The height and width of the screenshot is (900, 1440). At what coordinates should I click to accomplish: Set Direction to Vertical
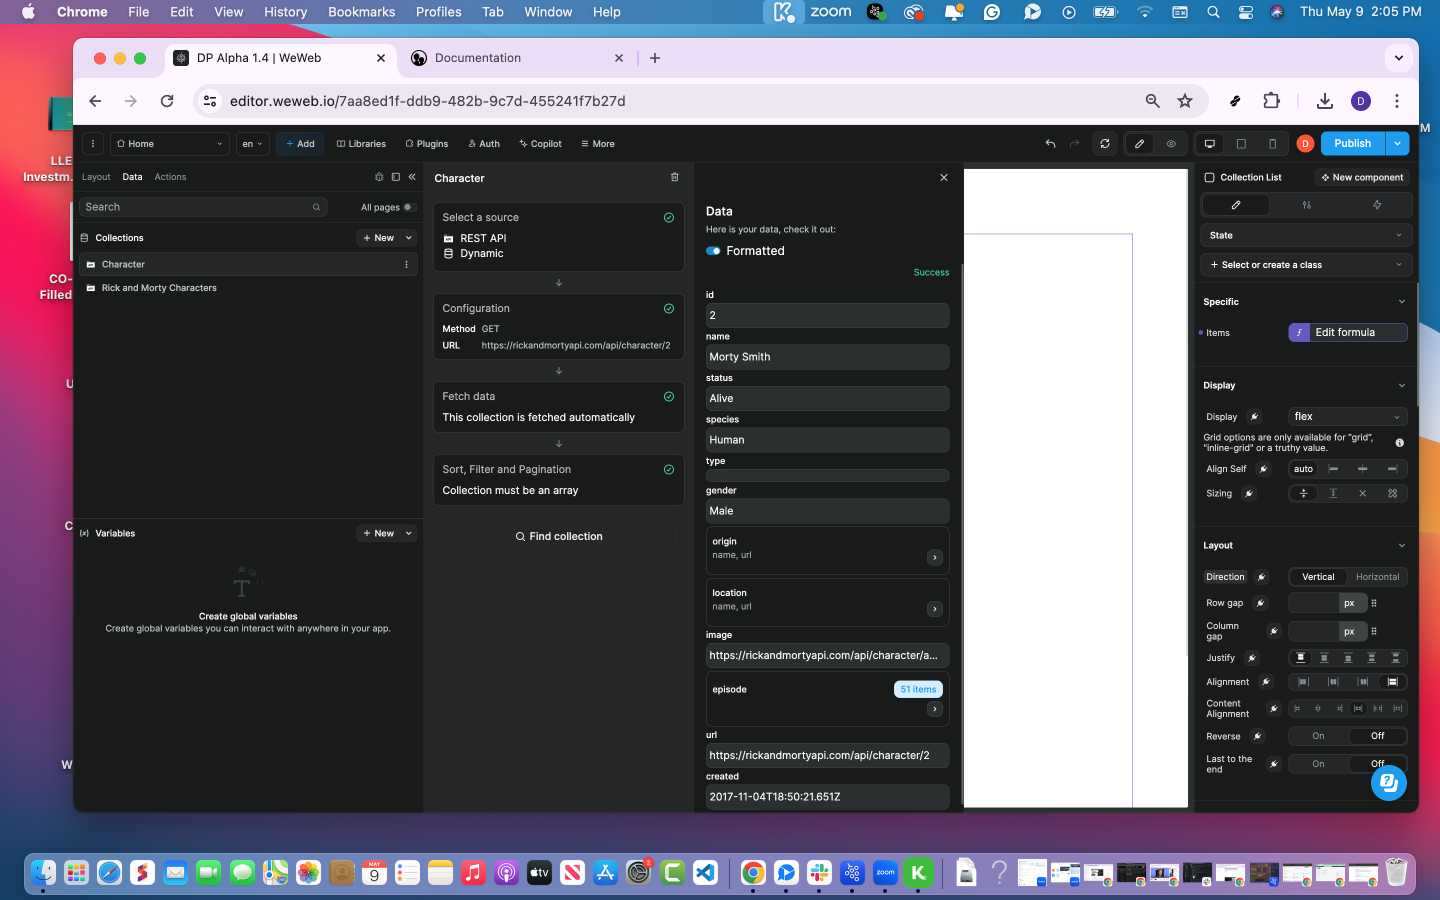tap(1318, 577)
